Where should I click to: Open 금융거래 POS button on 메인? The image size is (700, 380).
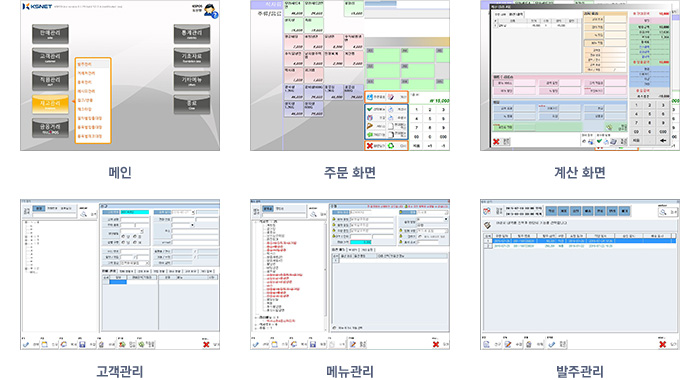[50, 128]
